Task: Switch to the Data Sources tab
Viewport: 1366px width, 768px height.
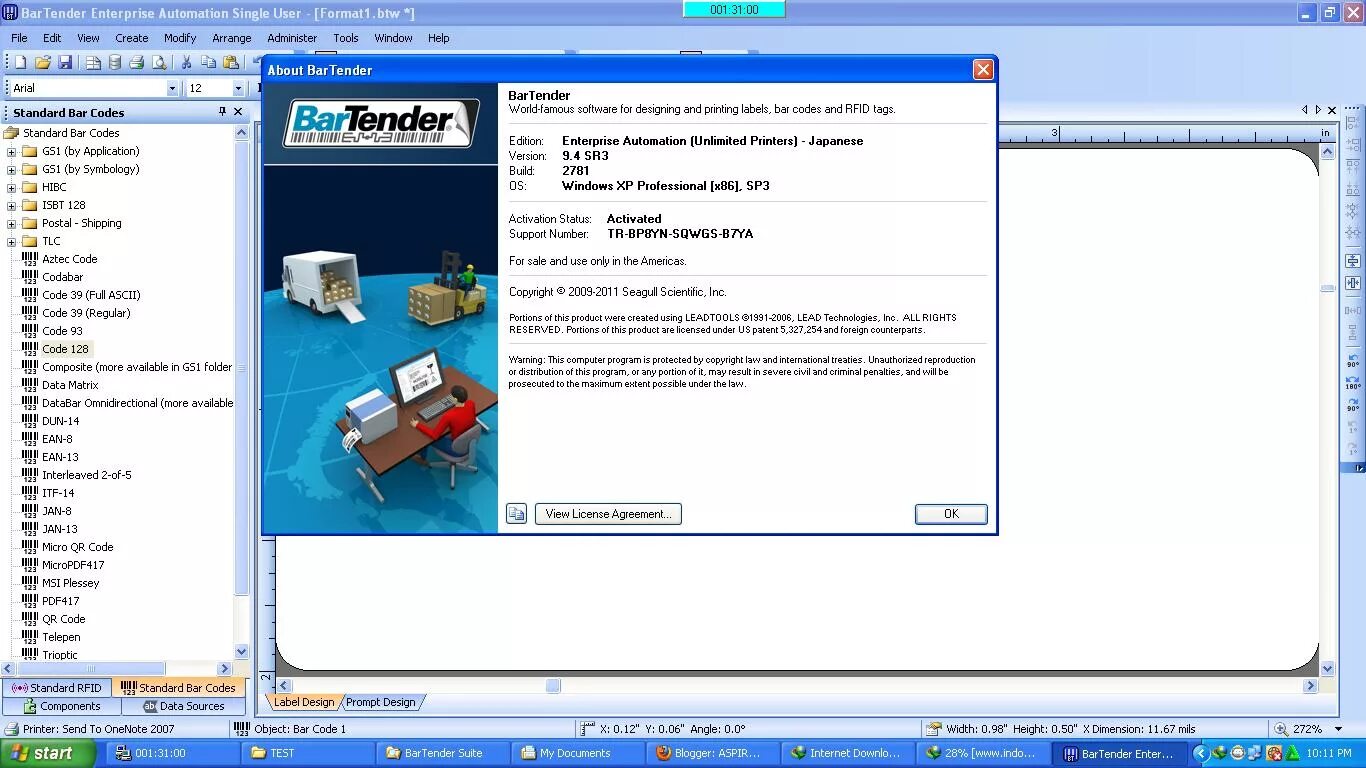Action: pyautogui.click(x=184, y=706)
